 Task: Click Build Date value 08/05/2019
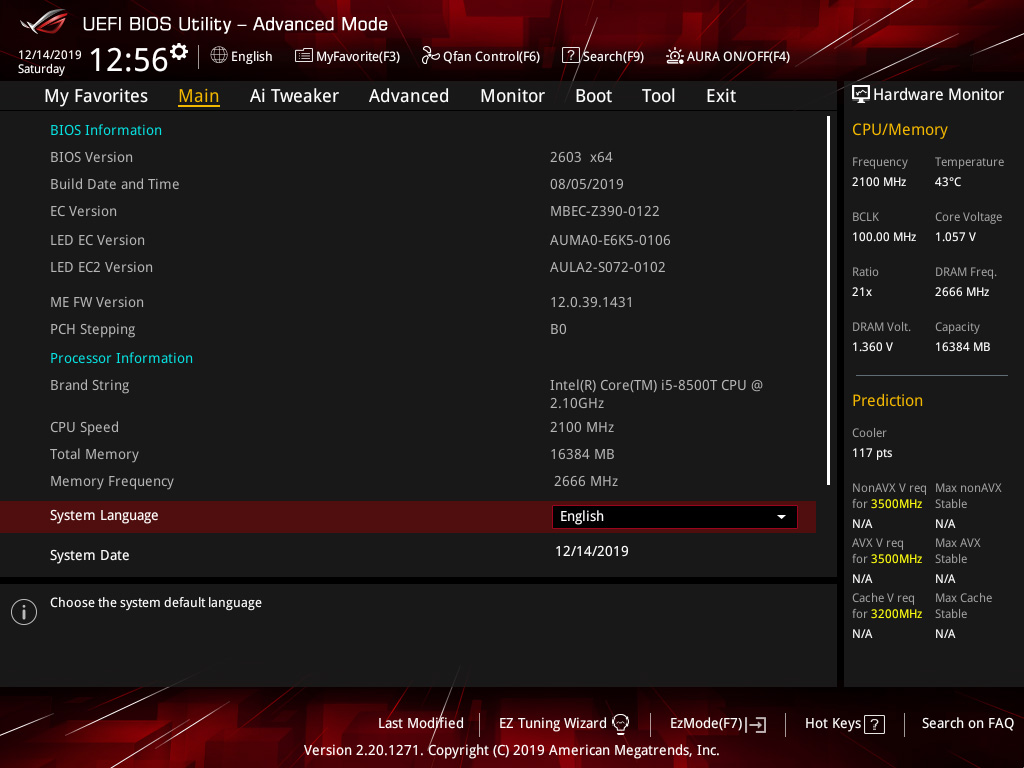click(586, 184)
